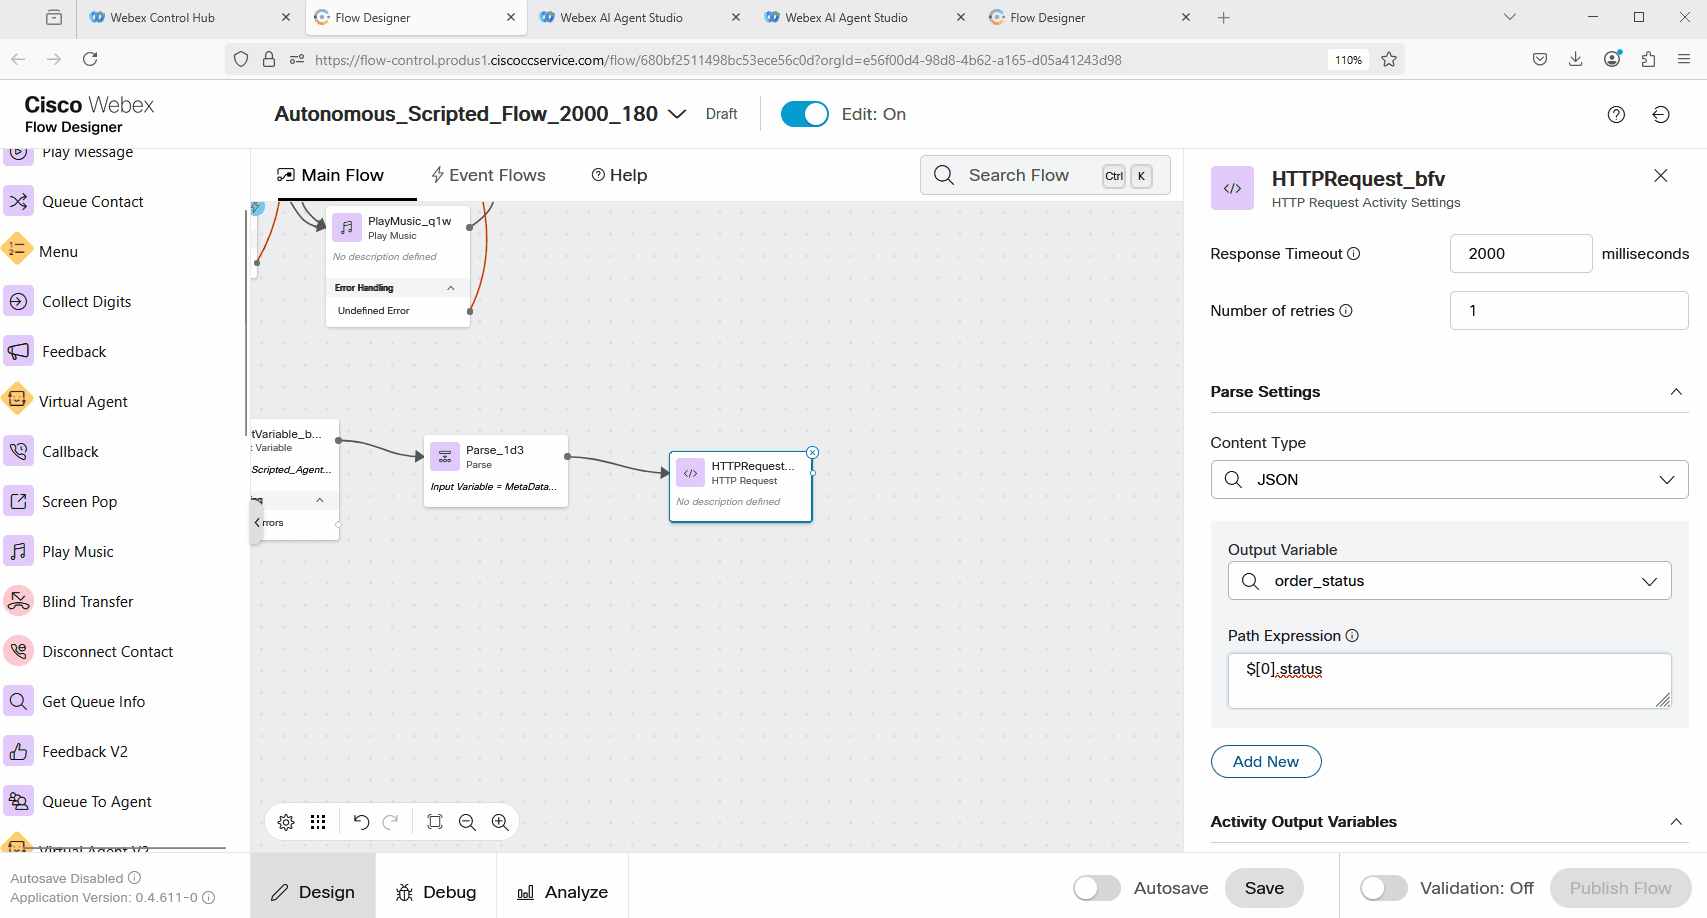This screenshot has height=918, width=1707.
Task: Open the Output Variable order_status dropdown
Action: [1449, 581]
